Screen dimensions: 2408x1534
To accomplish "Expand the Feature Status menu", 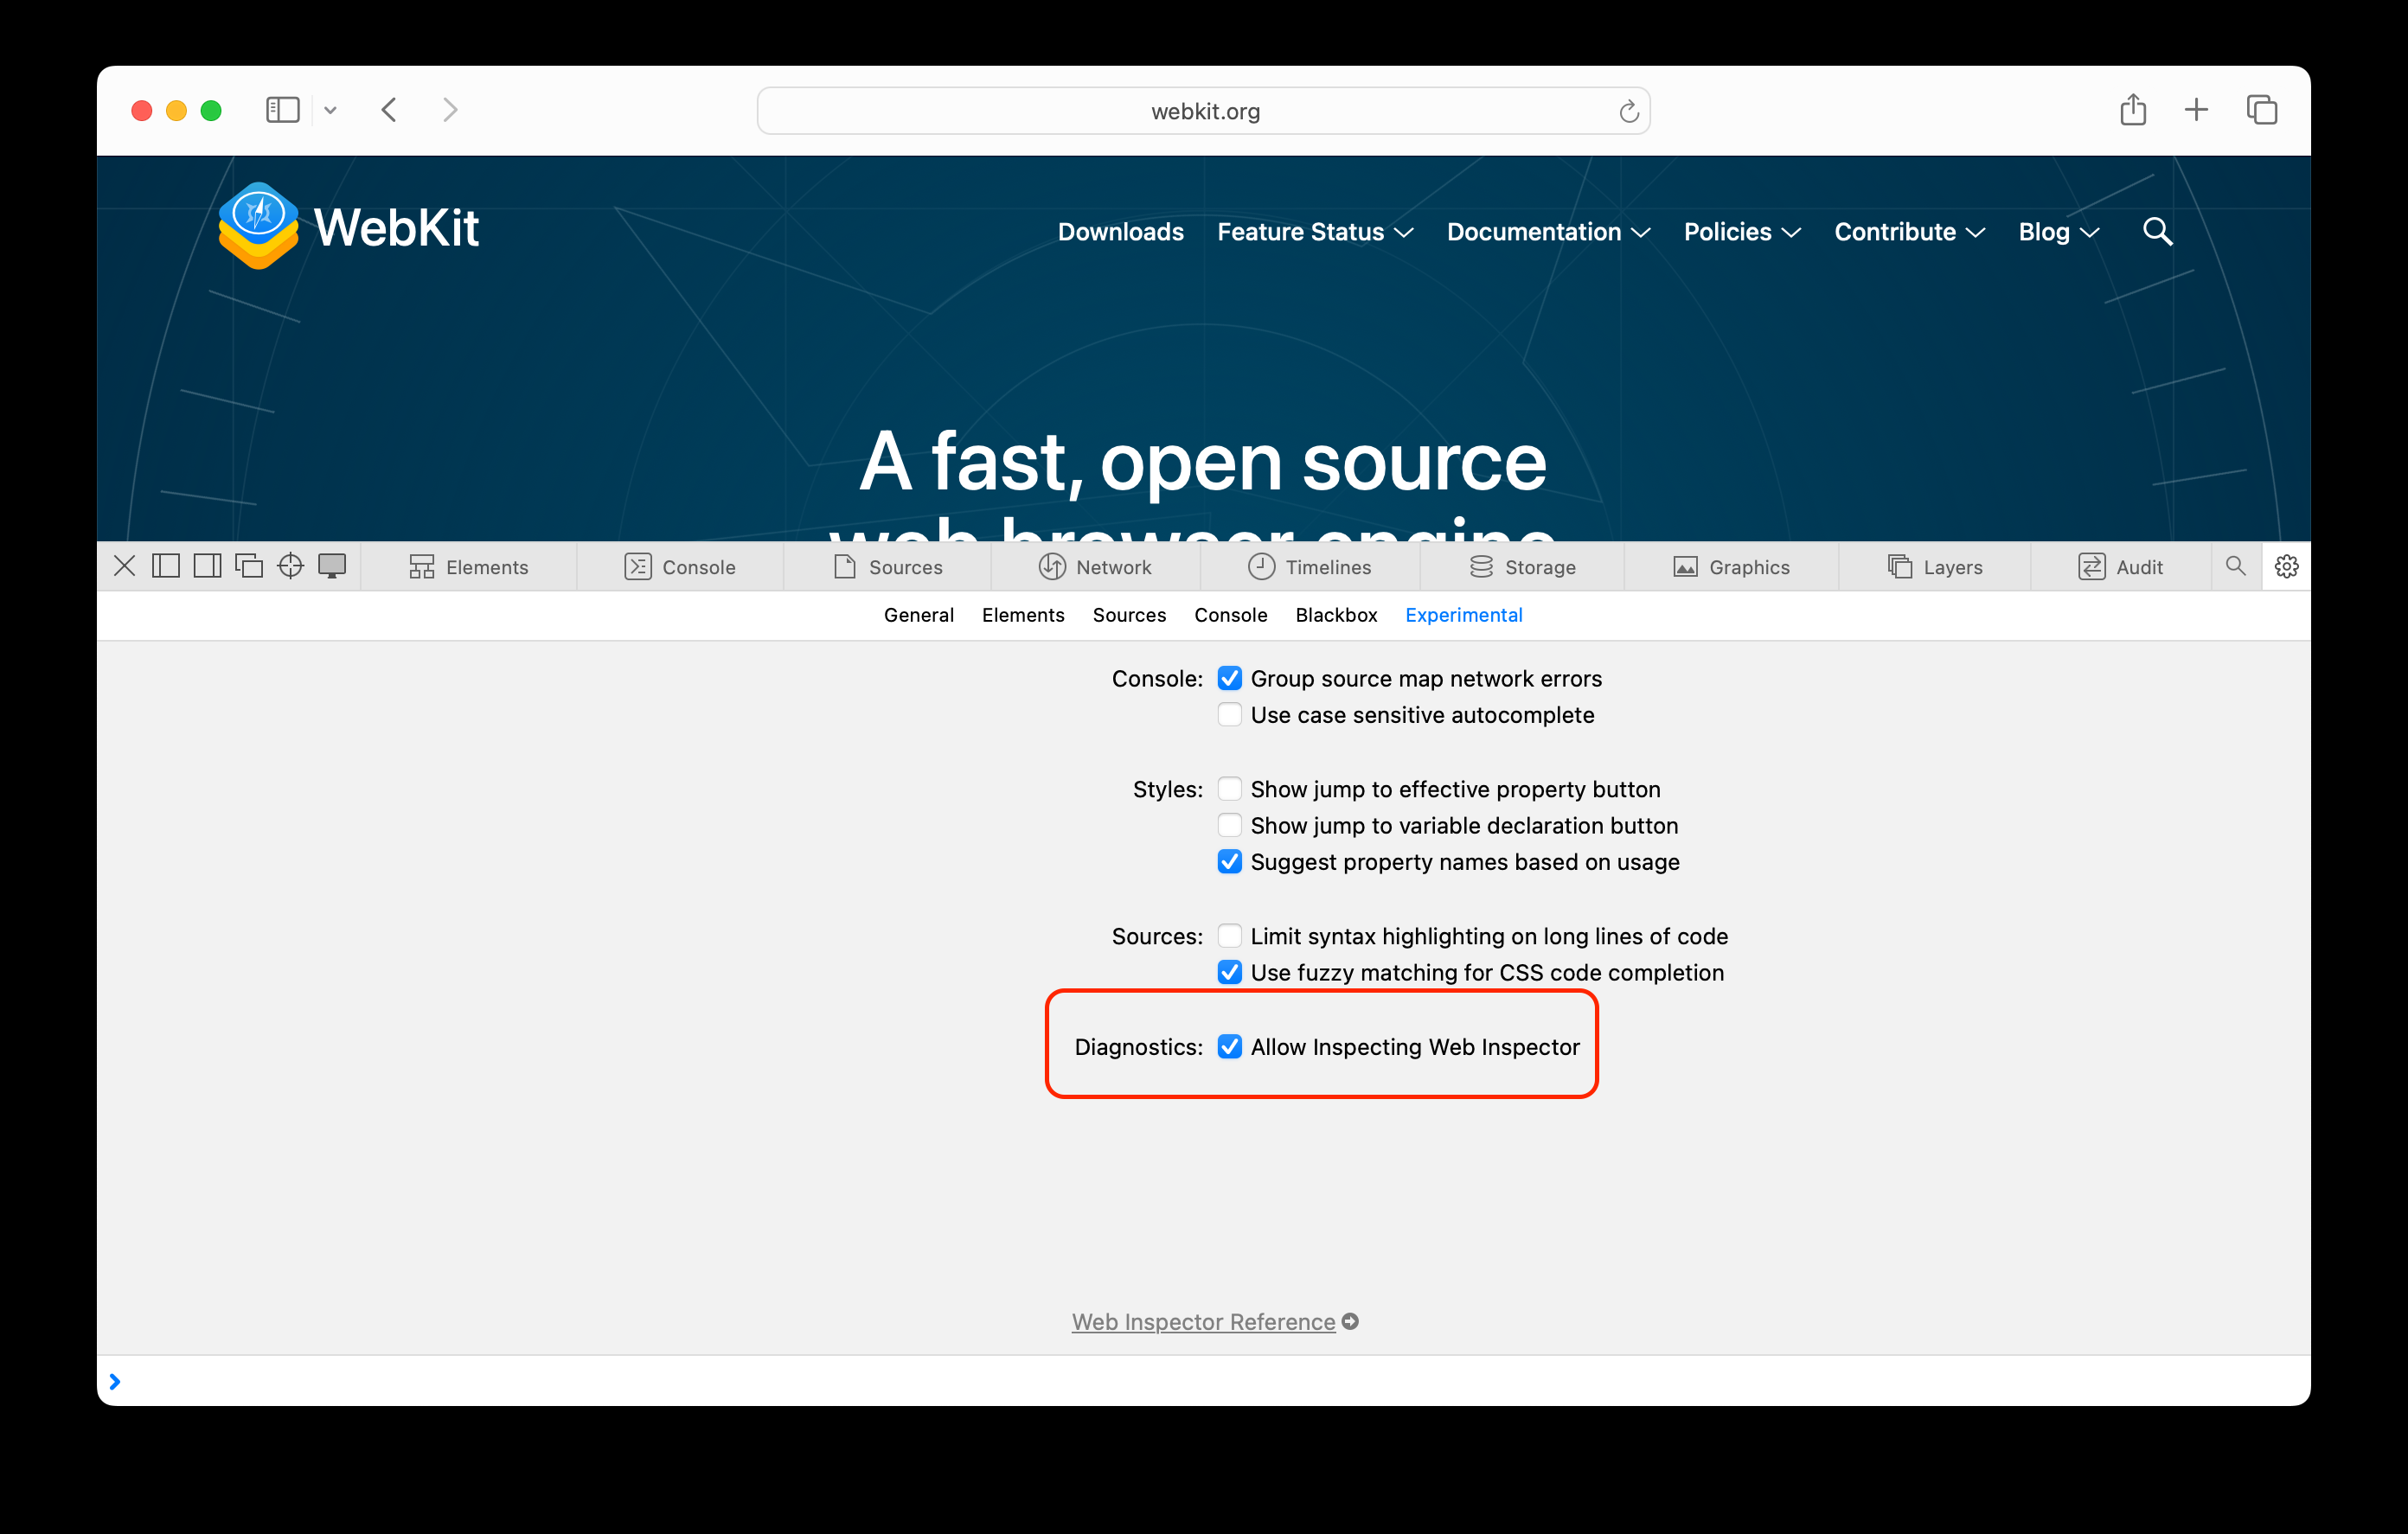I will click(x=1314, y=232).
